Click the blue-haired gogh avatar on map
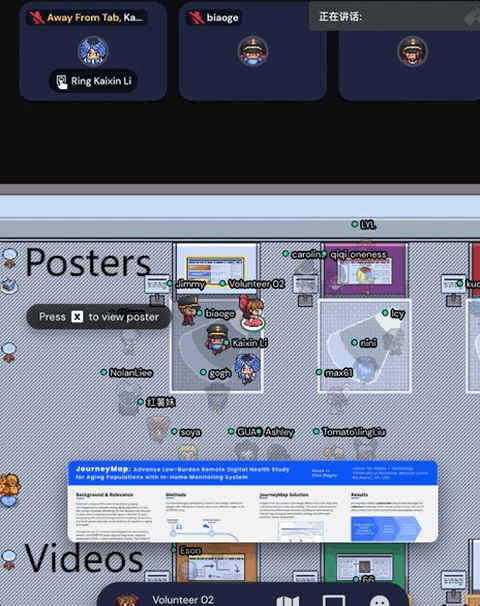This screenshot has height=606, width=480. click(247, 369)
